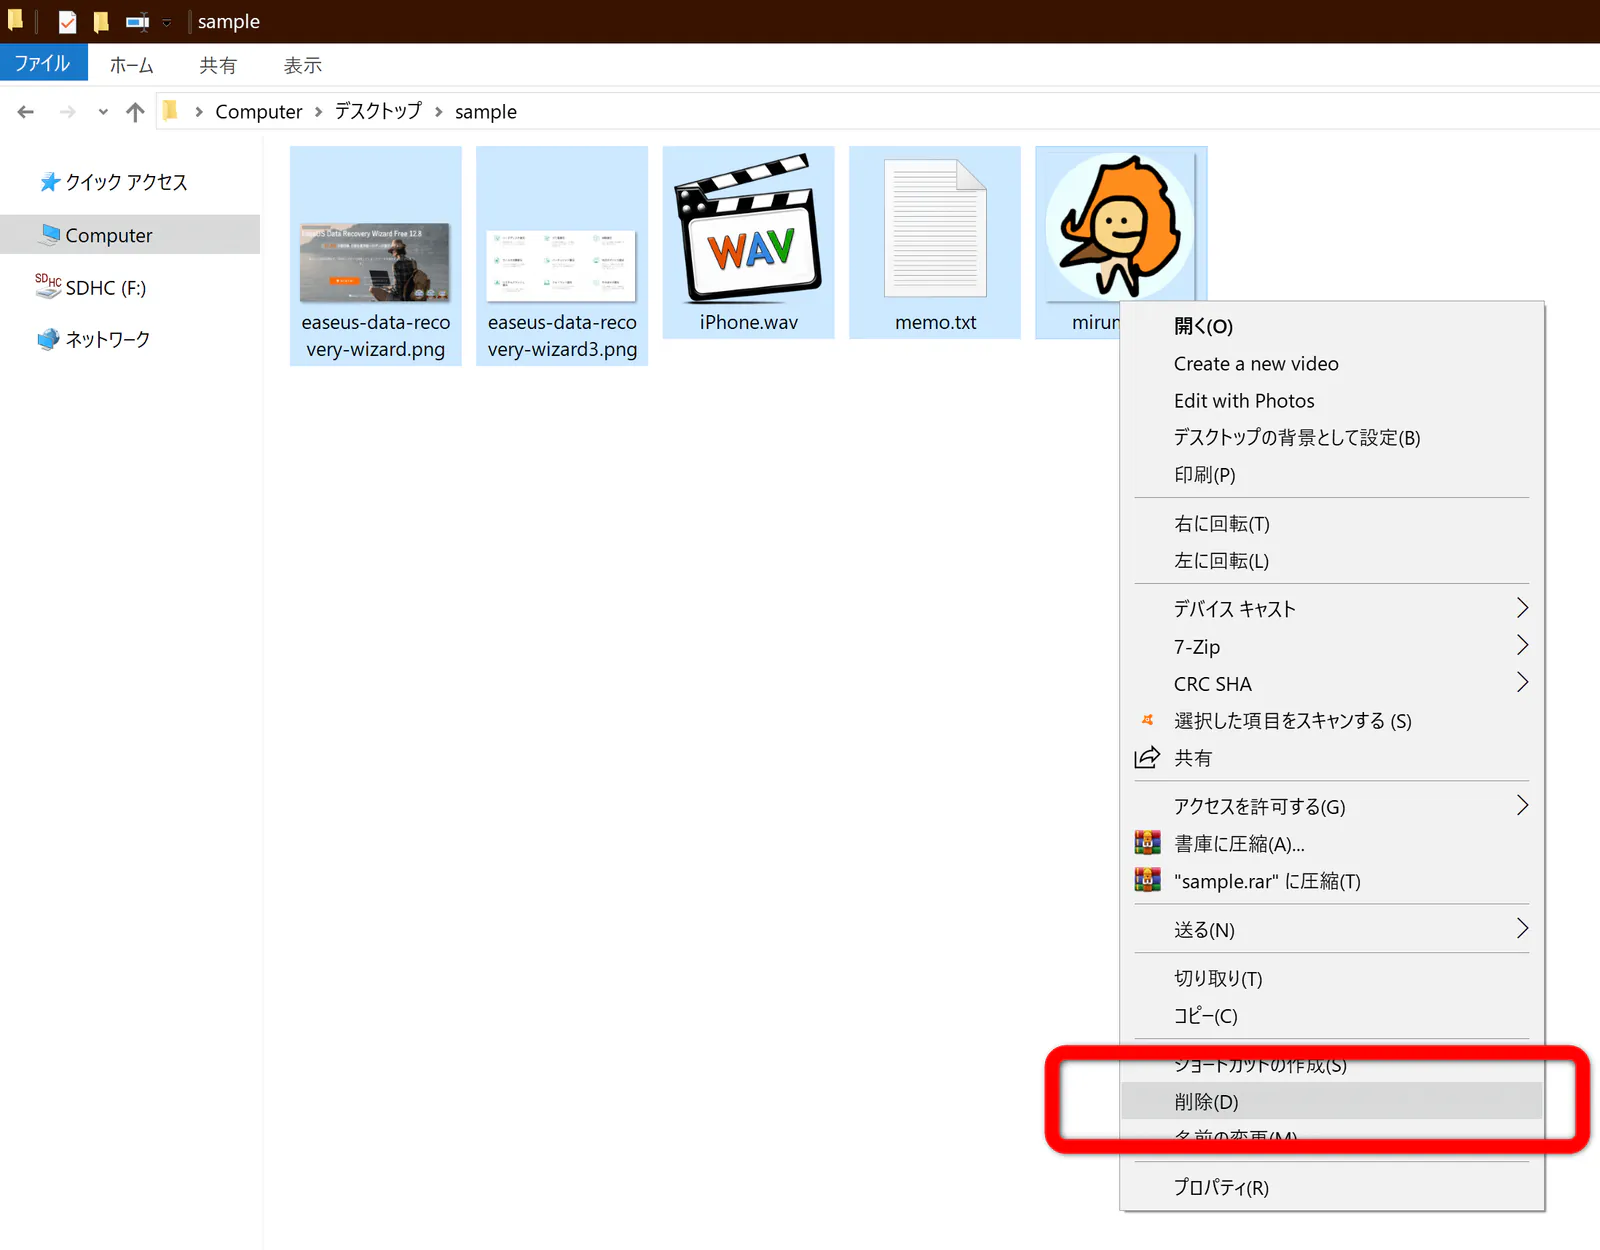
Task: Go up one folder with the up arrow
Action: 135,112
